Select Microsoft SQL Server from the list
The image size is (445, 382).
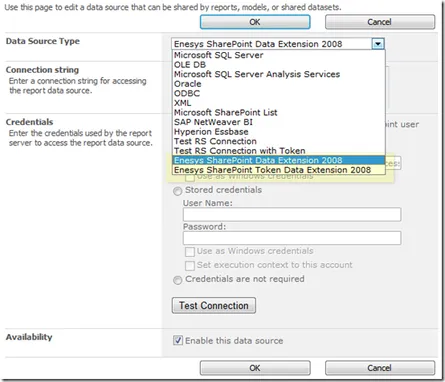pyautogui.click(x=279, y=55)
